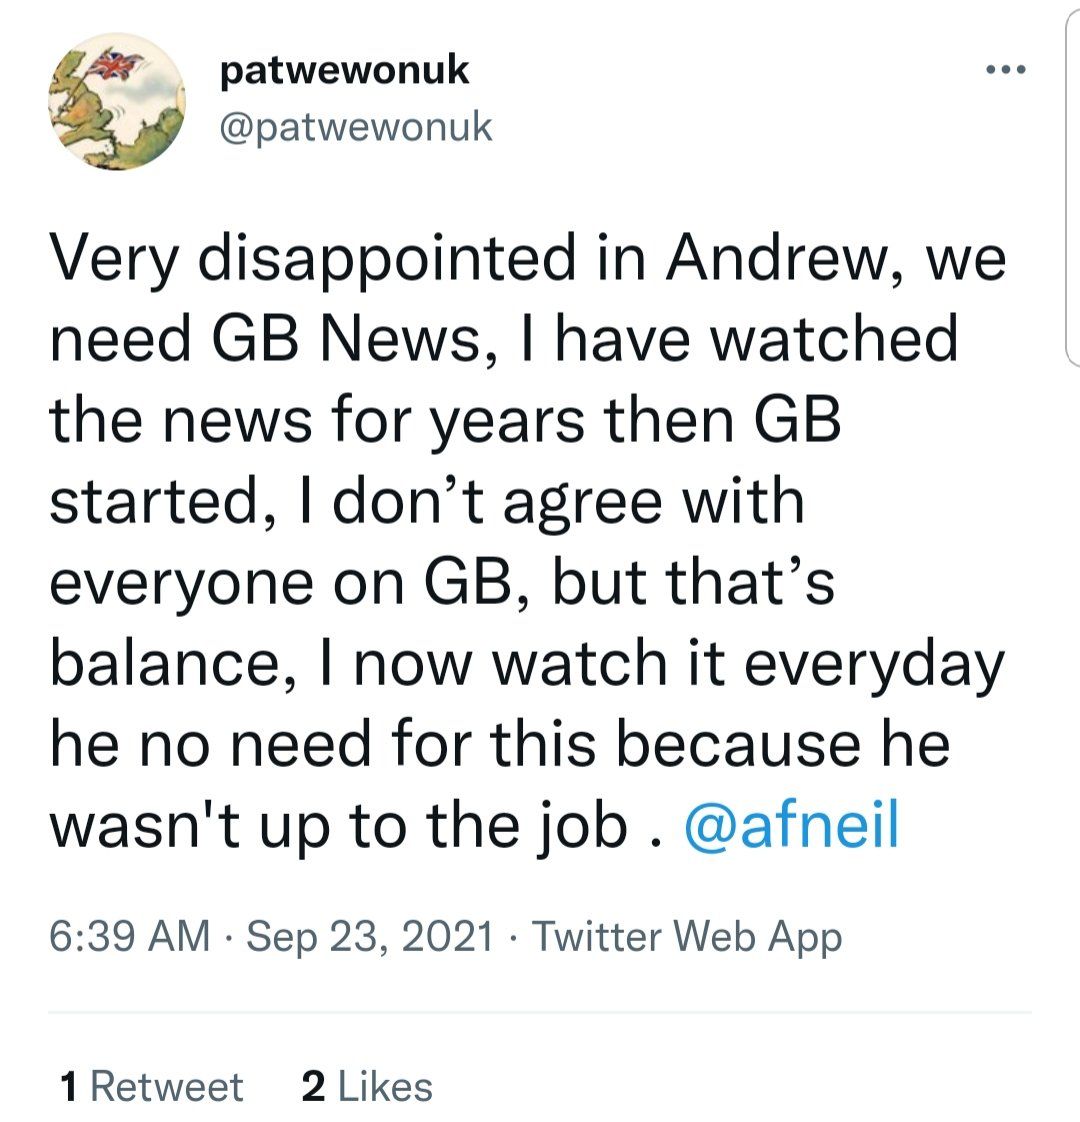Click the grey @patwewonuk handle
1080x1122 pixels.
[355, 127]
